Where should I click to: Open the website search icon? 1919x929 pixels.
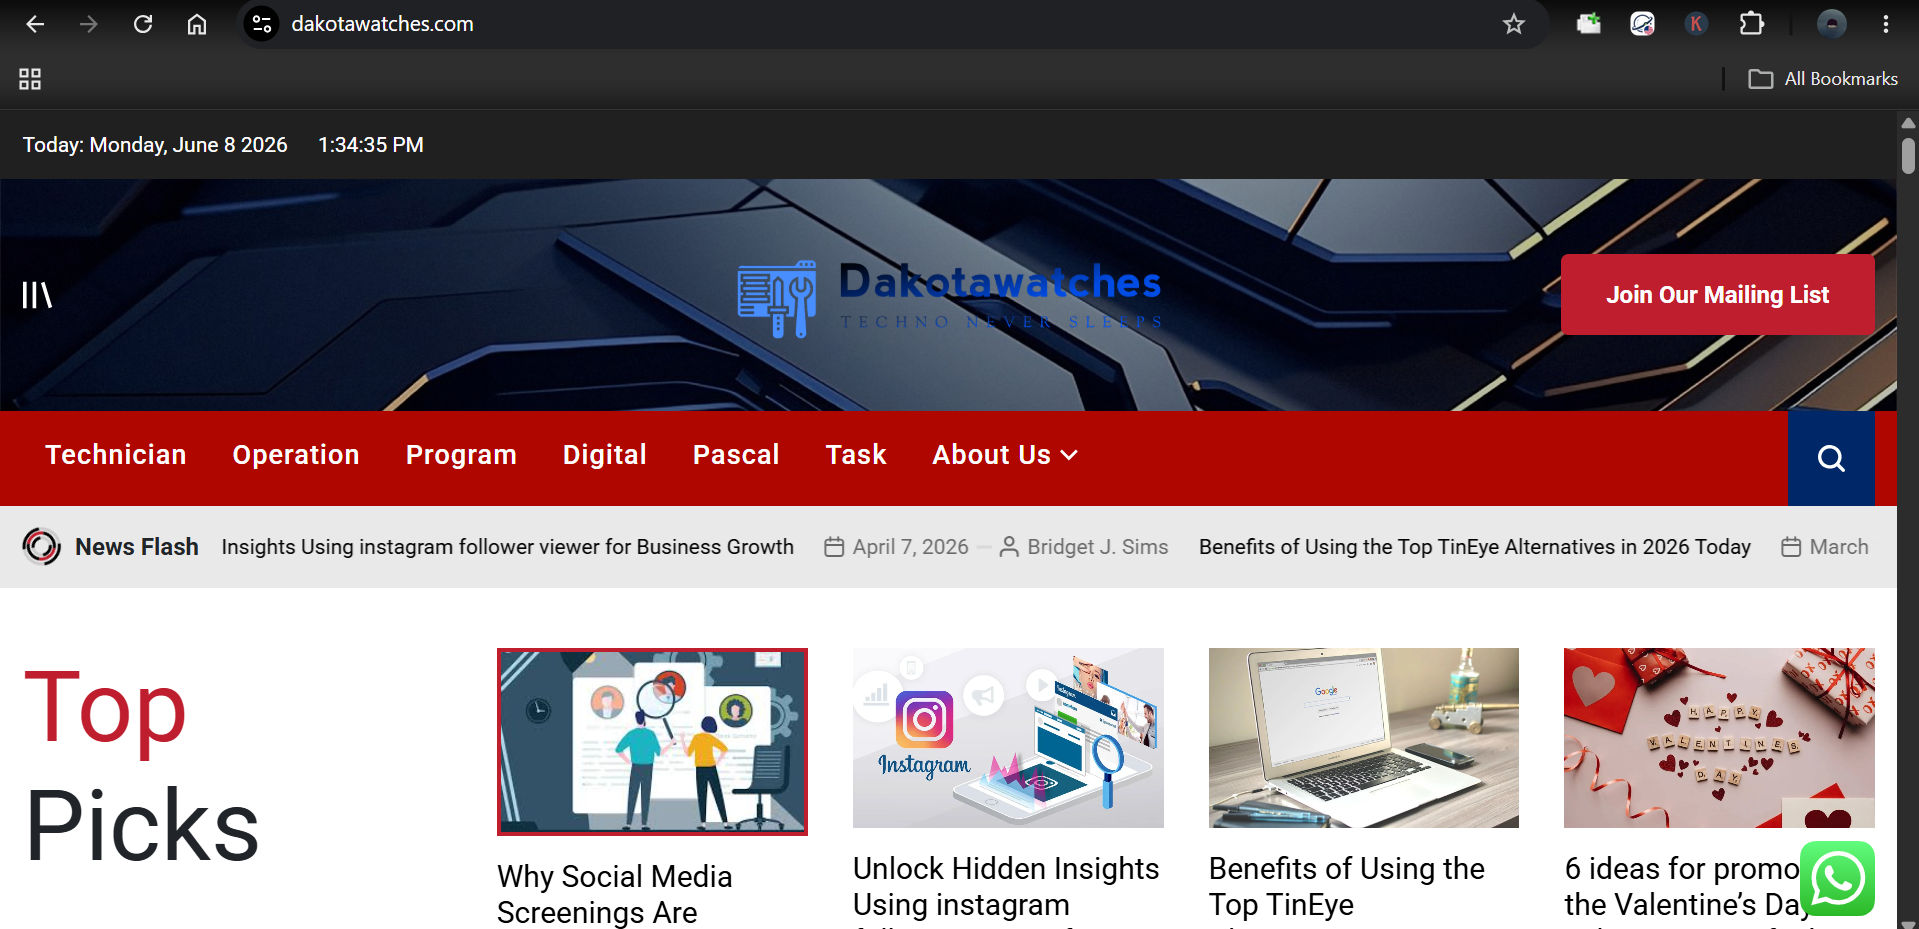tap(1831, 458)
